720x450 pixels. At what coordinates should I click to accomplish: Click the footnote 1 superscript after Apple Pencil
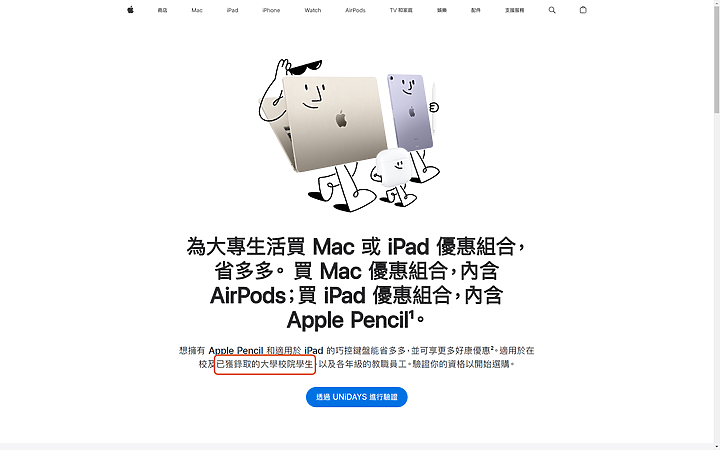pyautogui.click(x=411, y=315)
